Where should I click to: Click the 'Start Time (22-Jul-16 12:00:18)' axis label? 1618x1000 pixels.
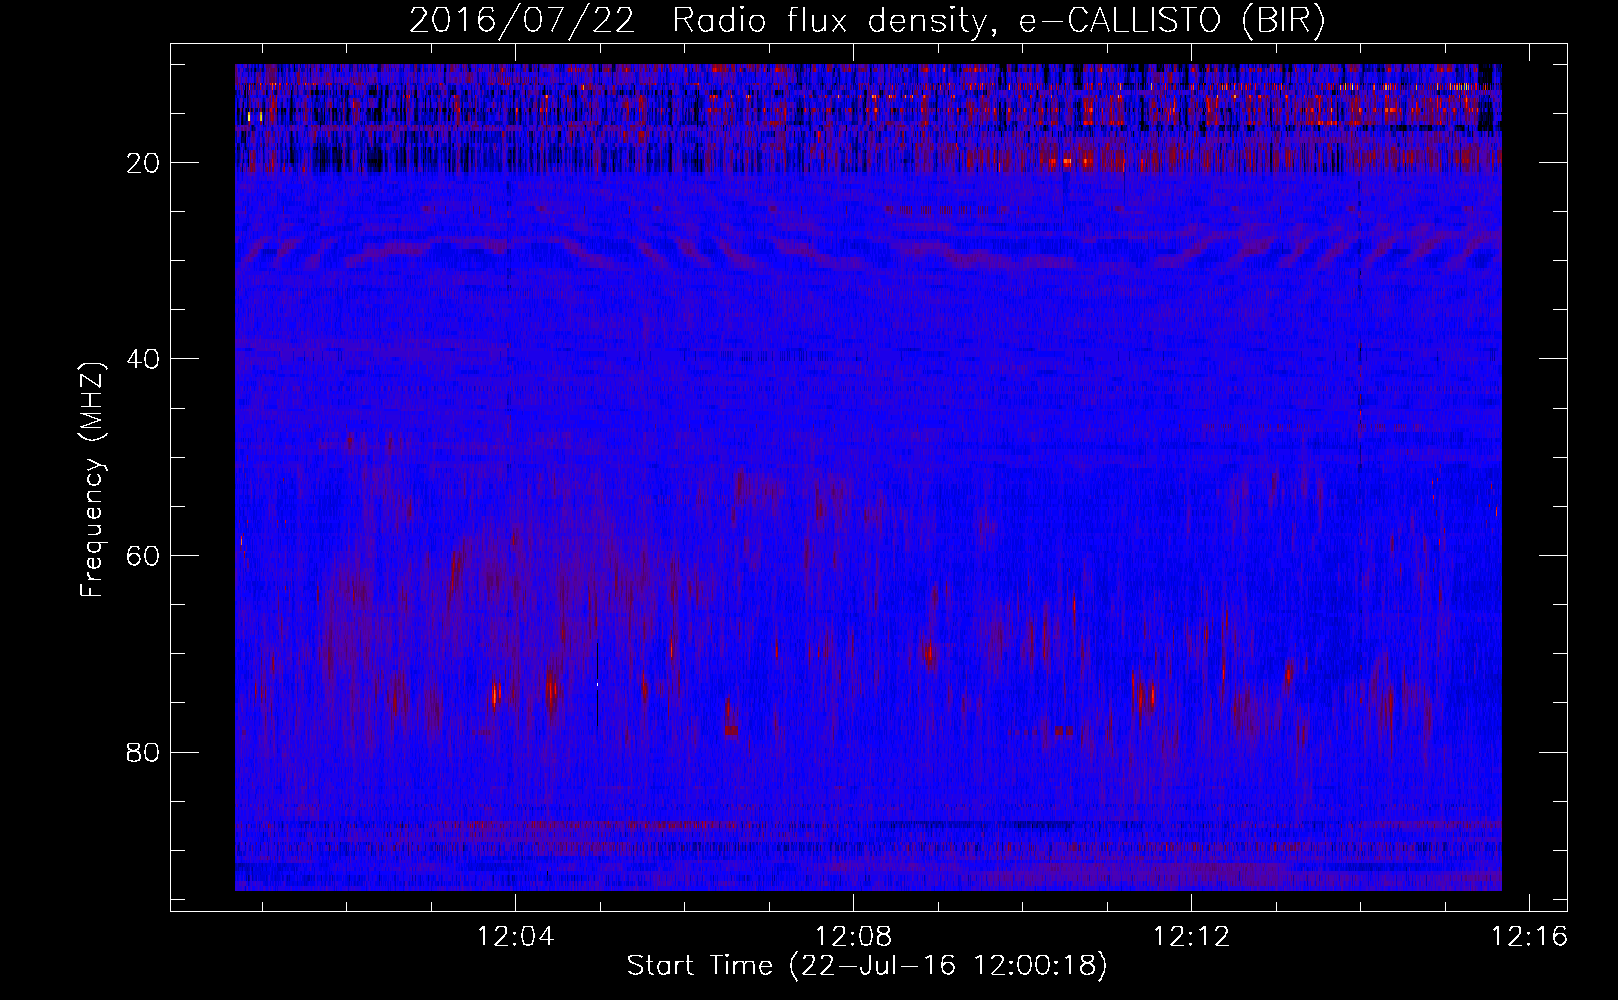pos(867,966)
